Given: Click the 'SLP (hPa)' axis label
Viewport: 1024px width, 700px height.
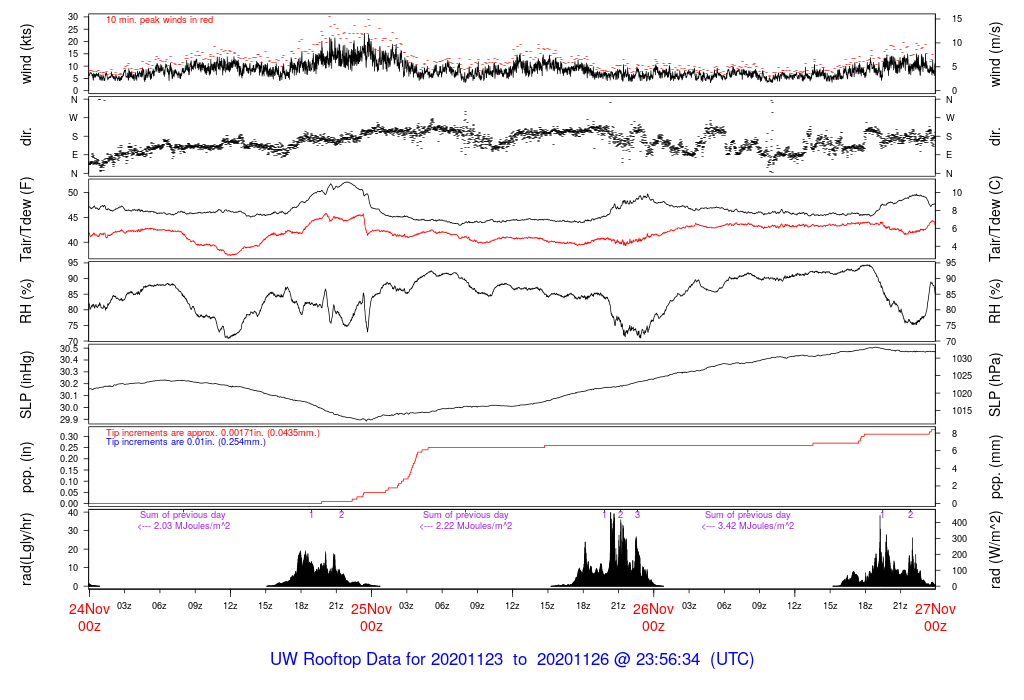Looking at the screenshot, I should (x=995, y=385).
